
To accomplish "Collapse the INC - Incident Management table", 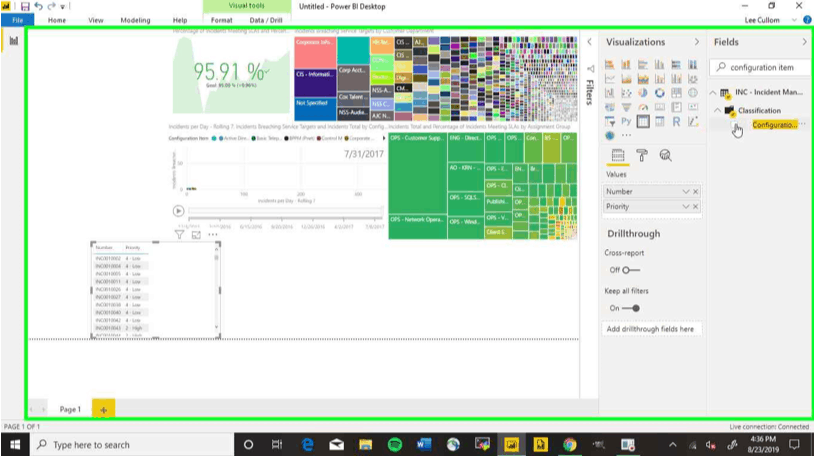I will pos(712,93).
